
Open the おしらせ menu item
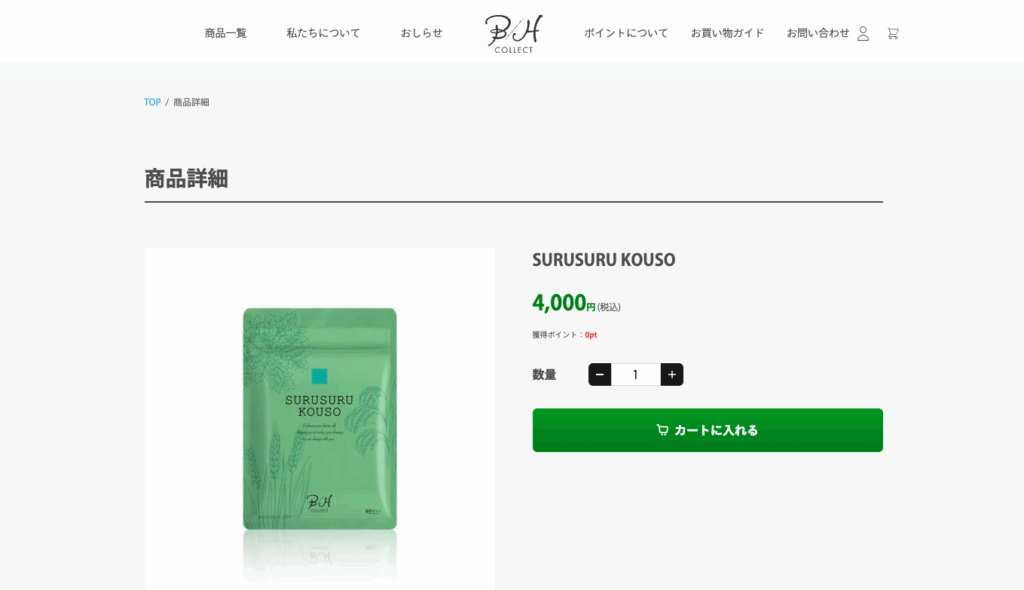pyautogui.click(x=421, y=33)
